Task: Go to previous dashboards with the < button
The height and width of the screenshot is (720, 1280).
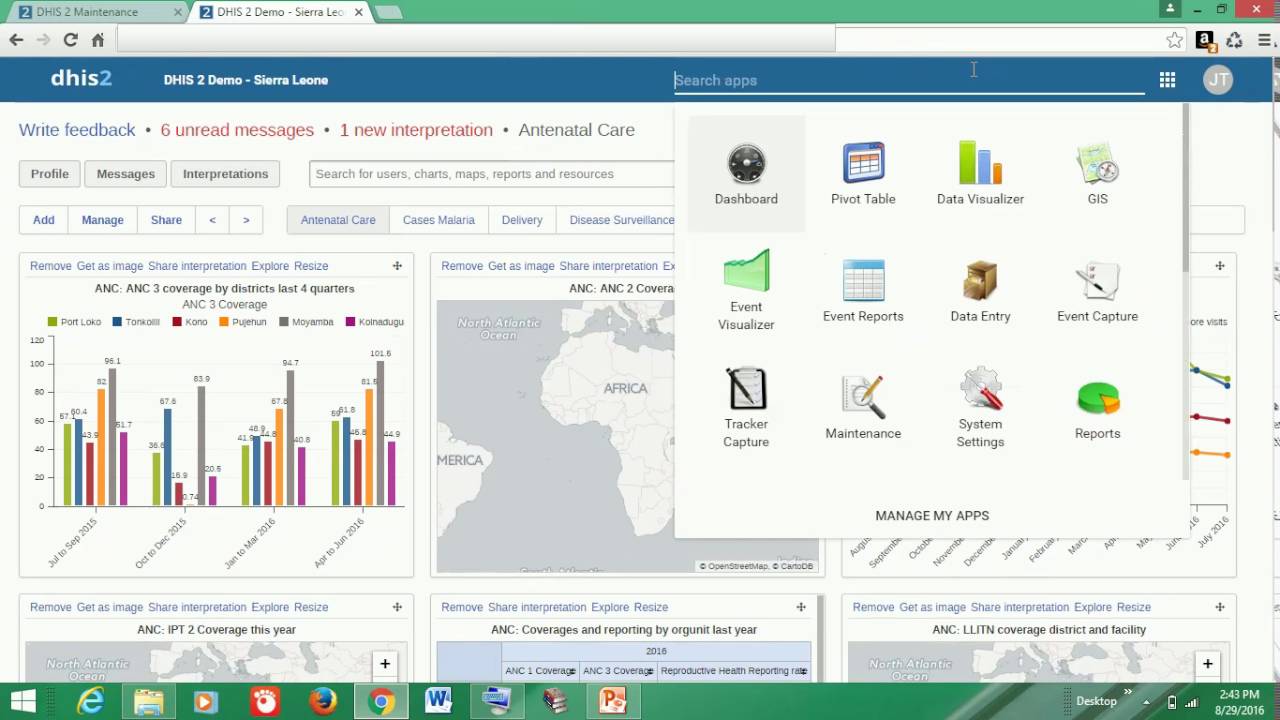Action: [212, 220]
